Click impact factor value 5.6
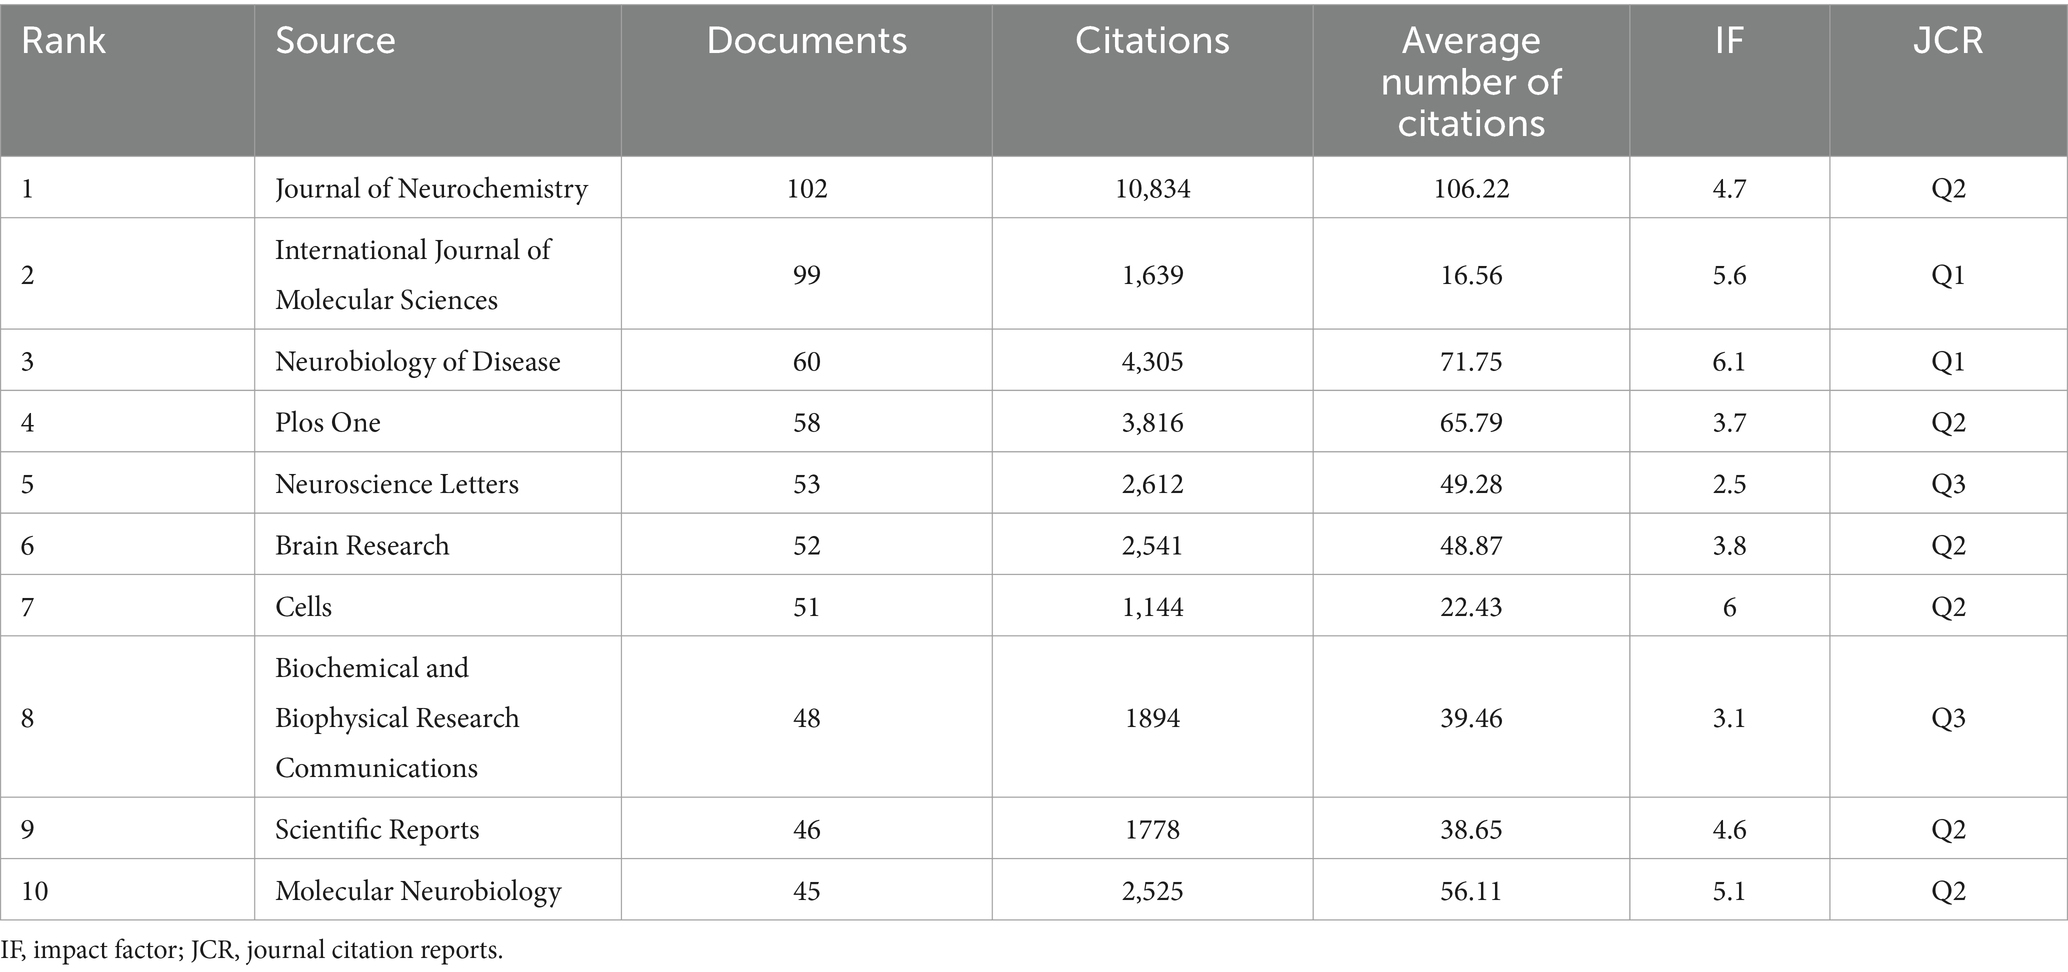Viewport: 2068px width, 972px height. point(1729,275)
